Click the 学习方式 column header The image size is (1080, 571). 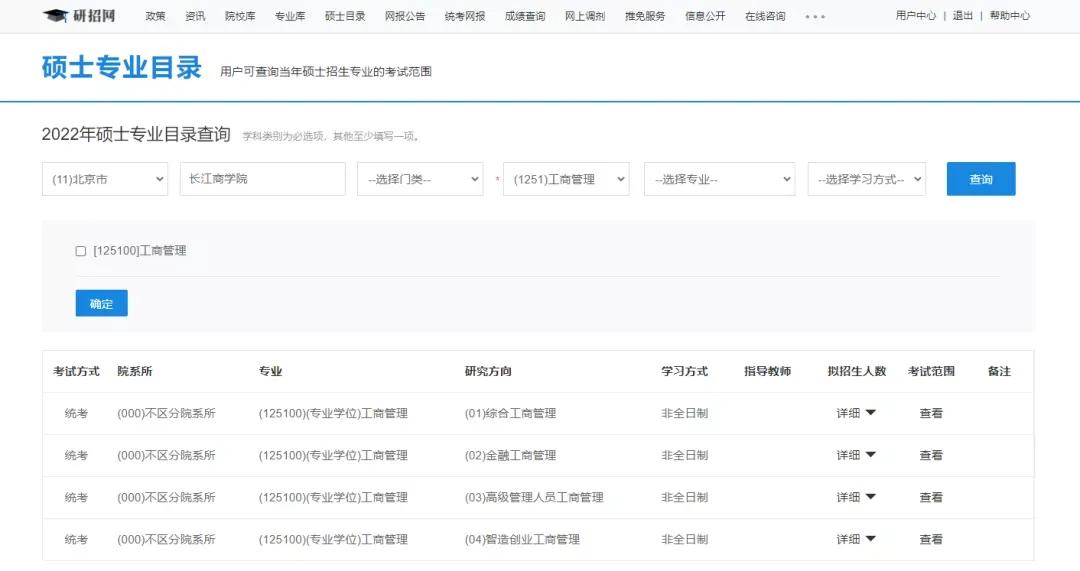coord(685,371)
